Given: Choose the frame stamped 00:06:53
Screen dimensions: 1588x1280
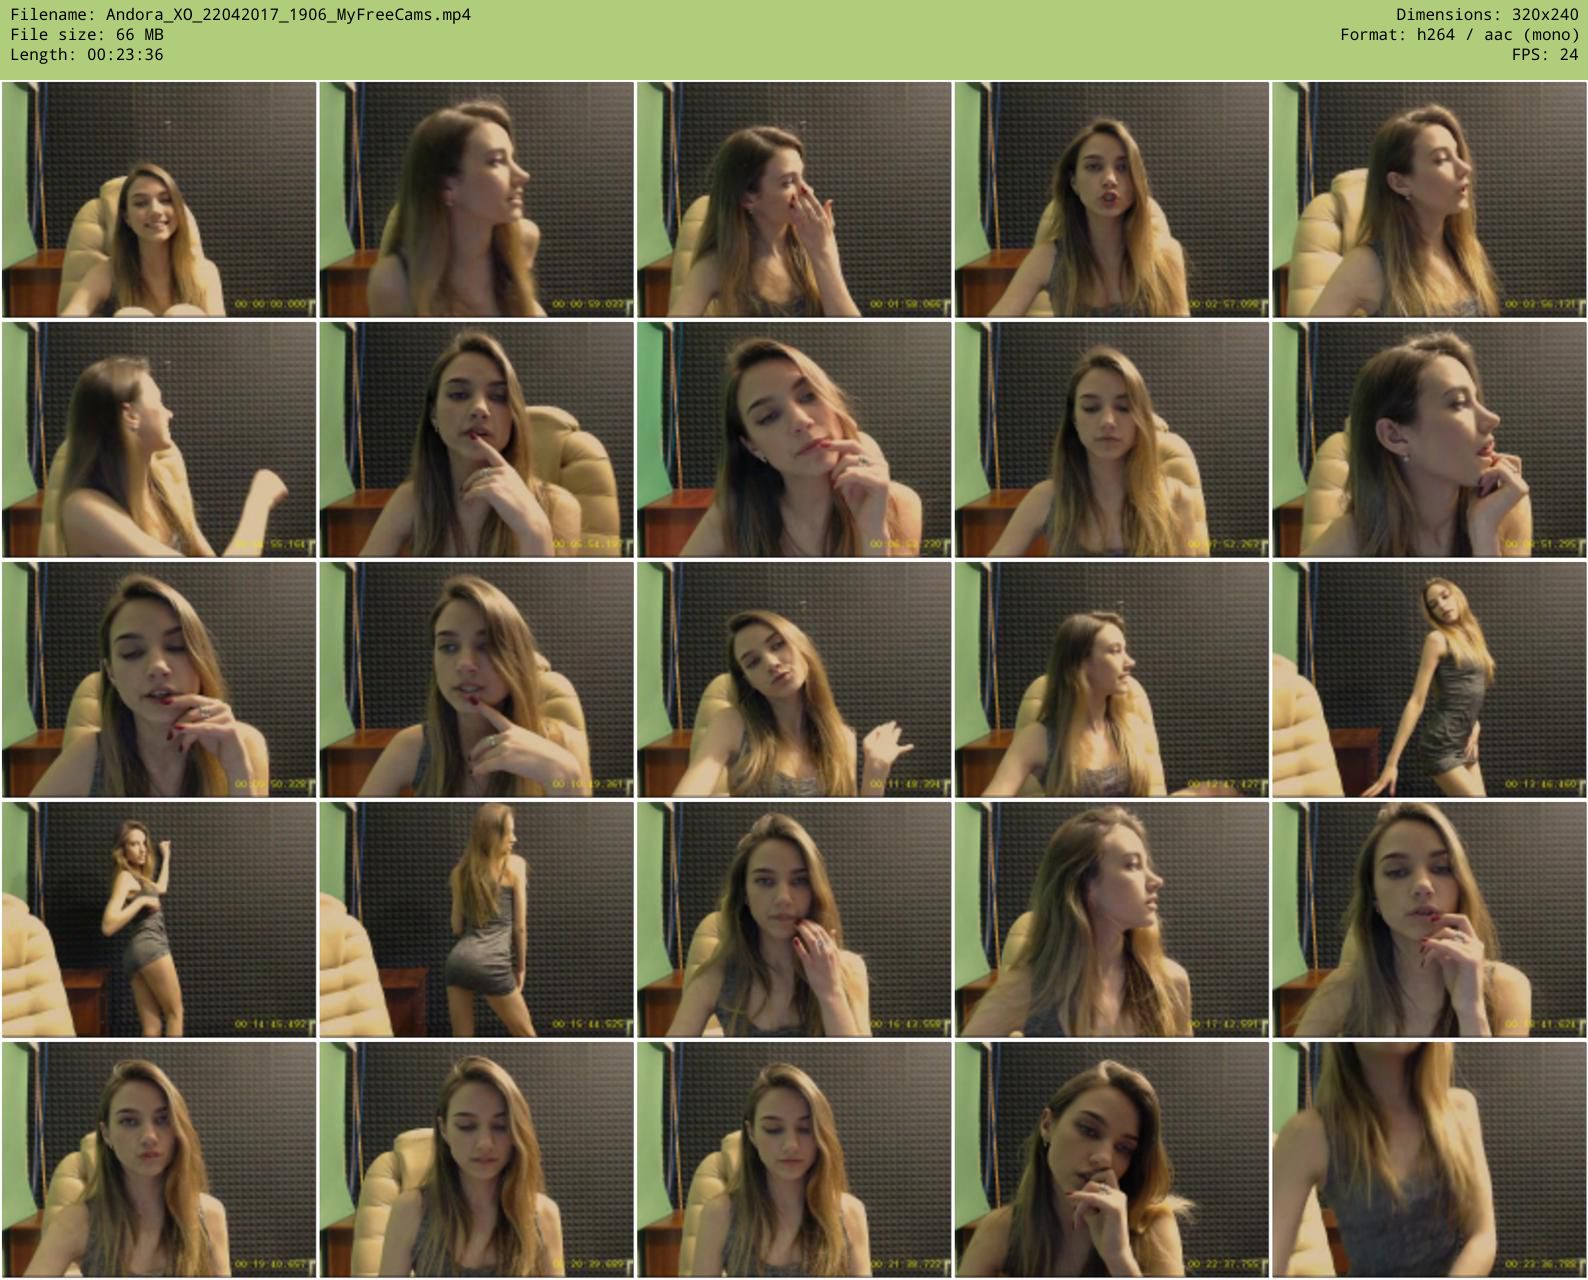Looking at the screenshot, I should click(794, 440).
